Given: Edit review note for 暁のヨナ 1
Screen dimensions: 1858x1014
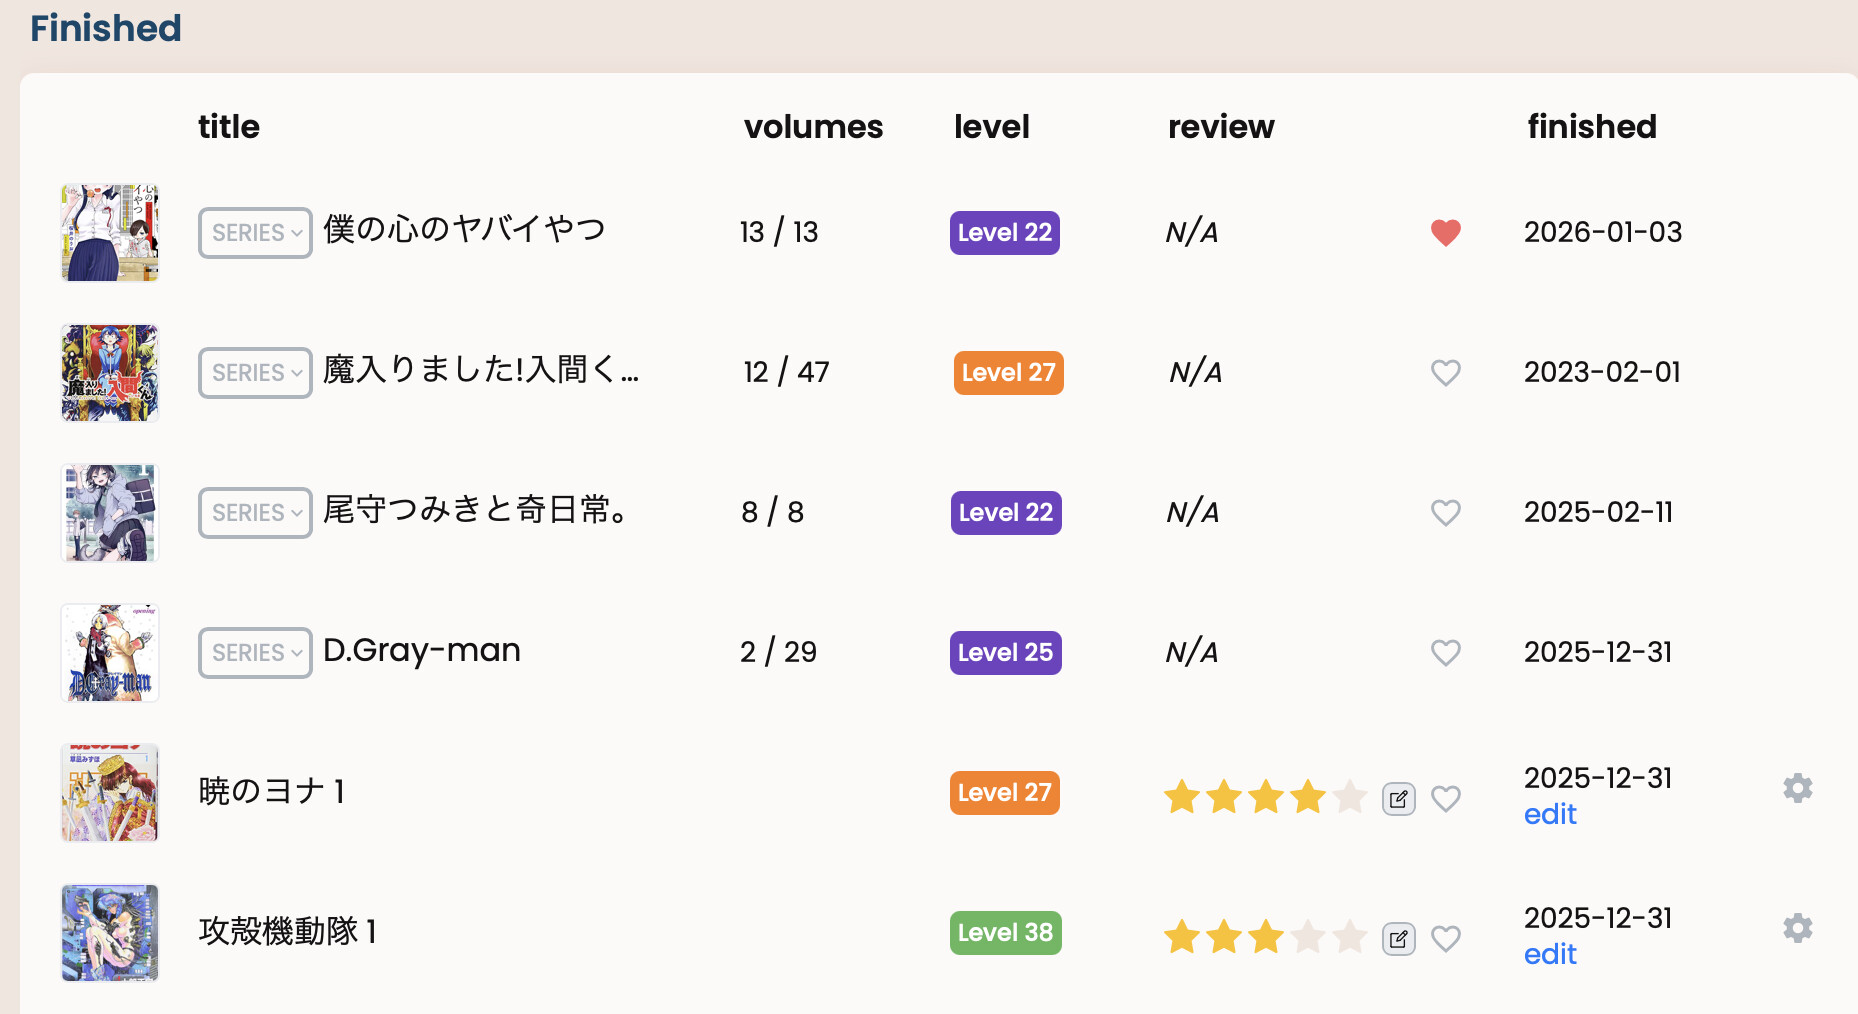Looking at the screenshot, I should (x=1398, y=799).
